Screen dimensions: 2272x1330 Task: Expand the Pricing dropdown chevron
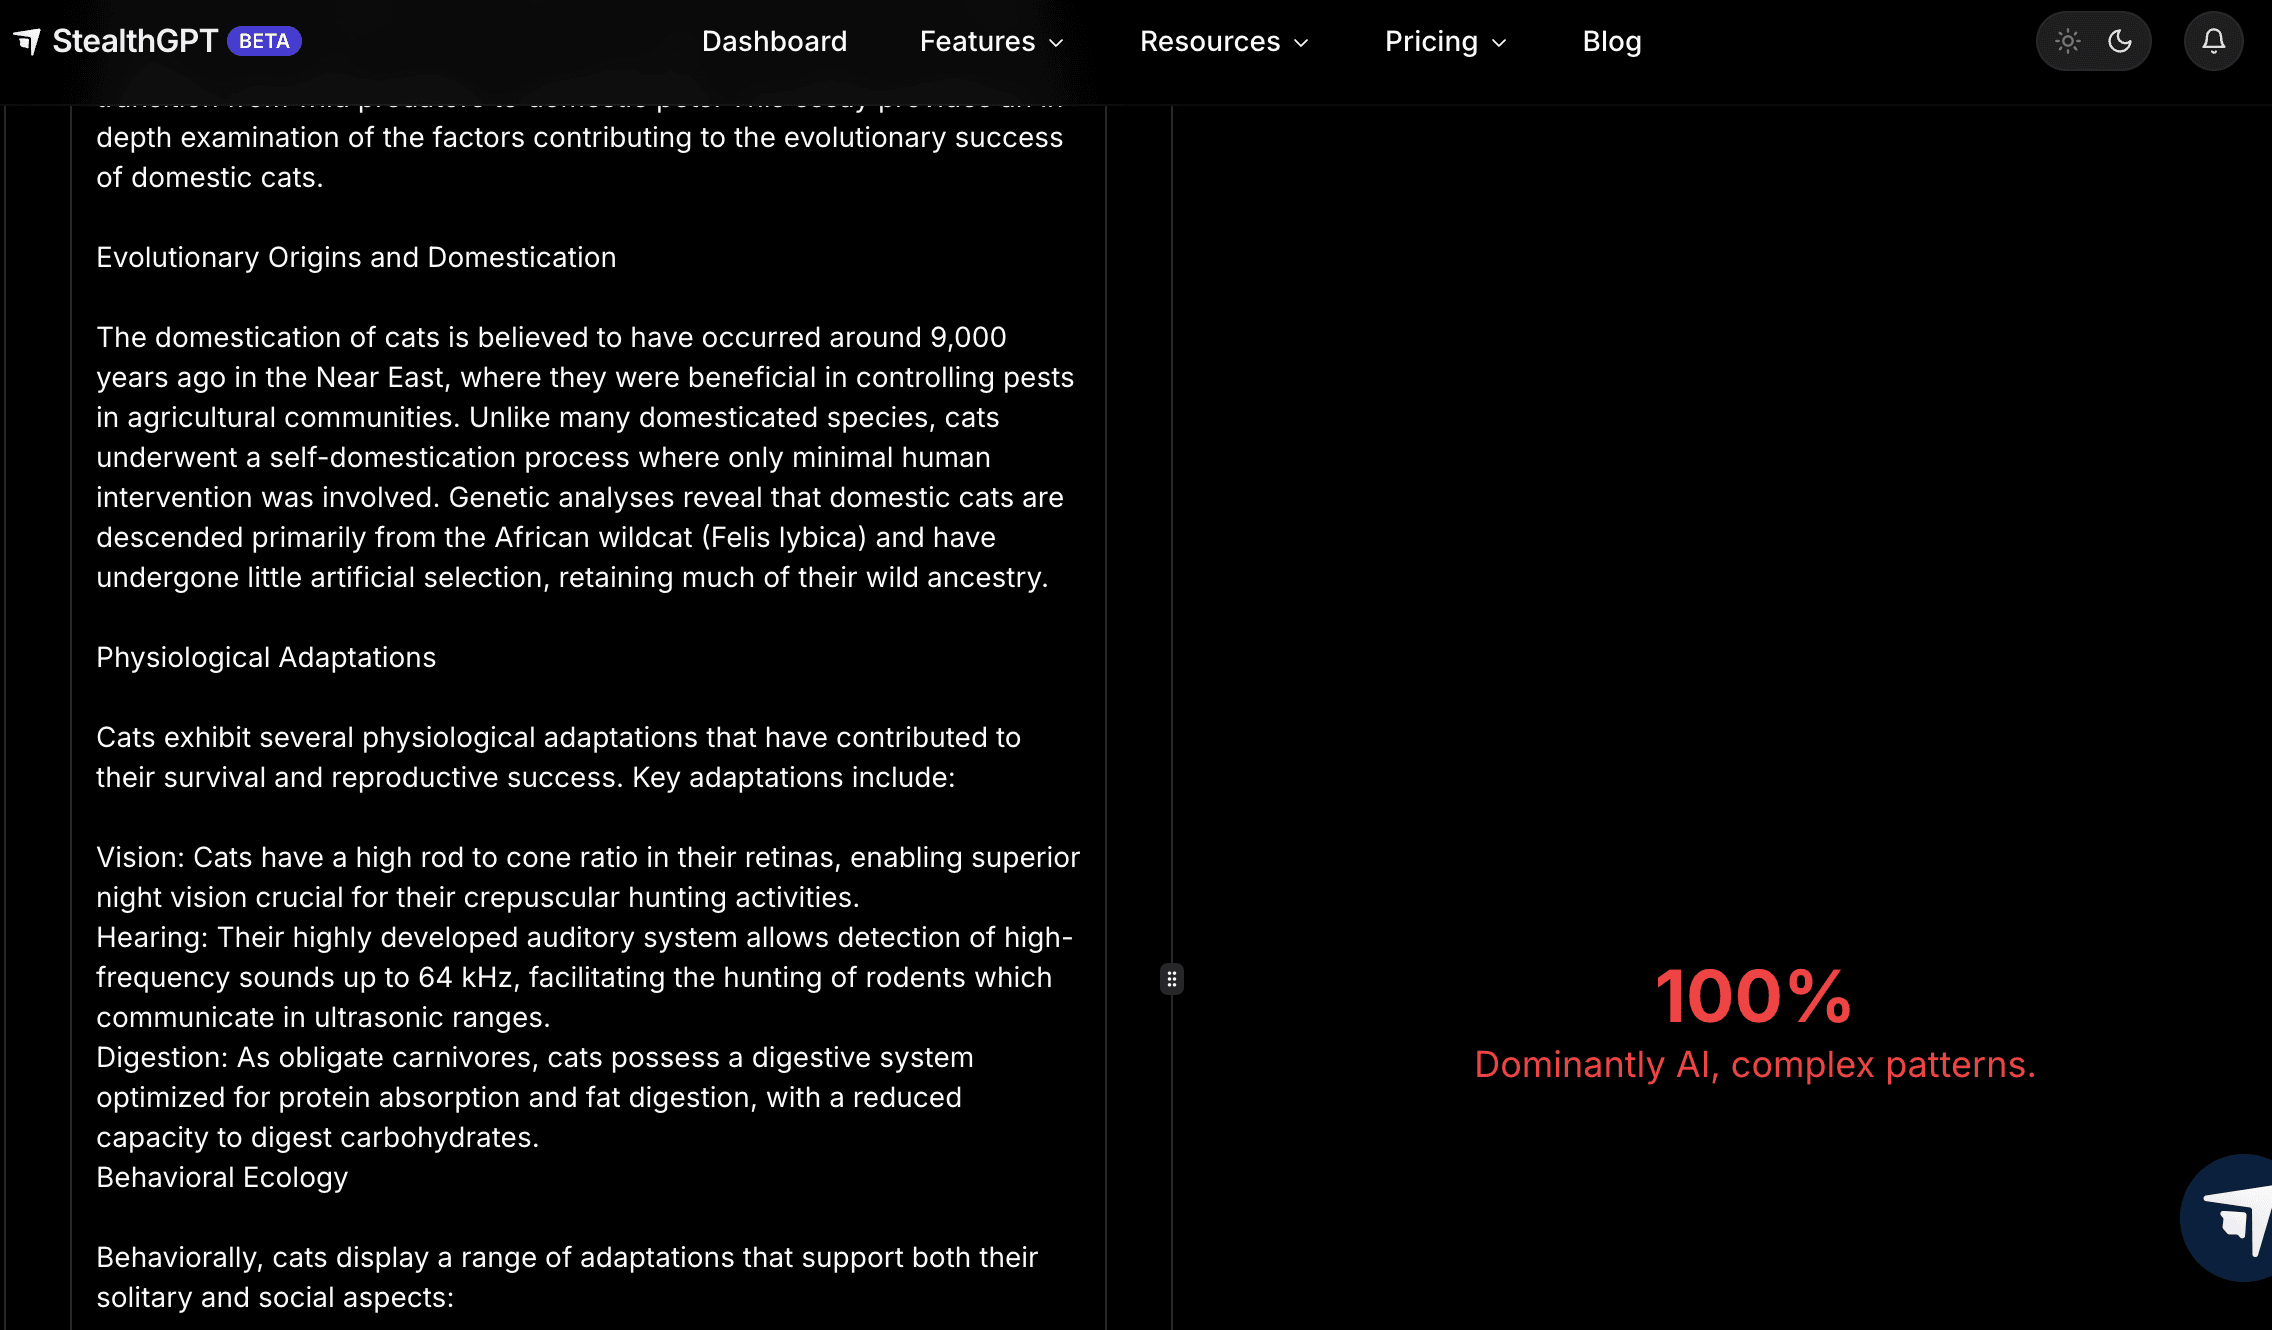pyautogui.click(x=1499, y=42)
